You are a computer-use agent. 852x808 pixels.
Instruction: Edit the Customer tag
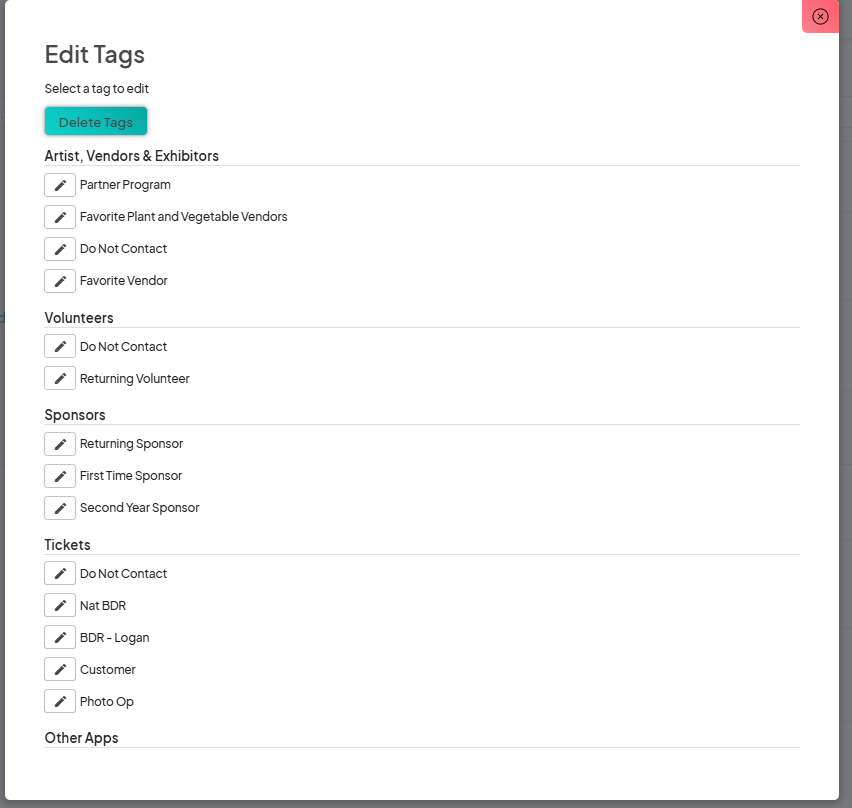[59, 669]
